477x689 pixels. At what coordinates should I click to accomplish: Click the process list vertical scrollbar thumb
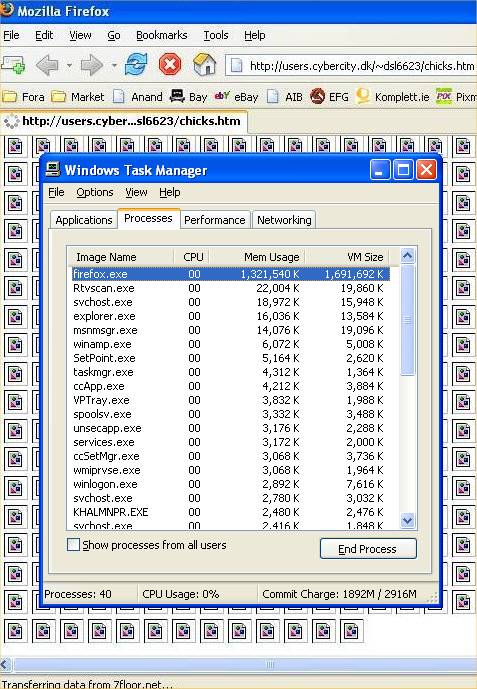tap(407, 320)
